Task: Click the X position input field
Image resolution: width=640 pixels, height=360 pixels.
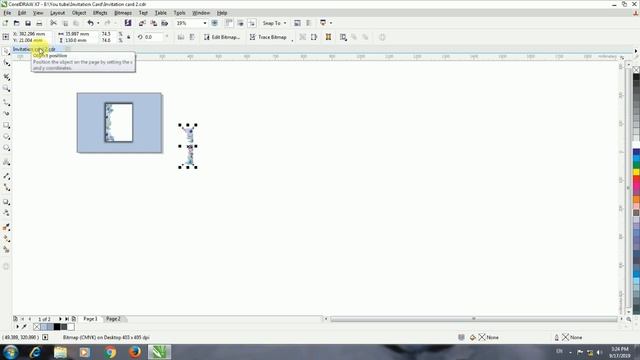Action: point(32,34)
